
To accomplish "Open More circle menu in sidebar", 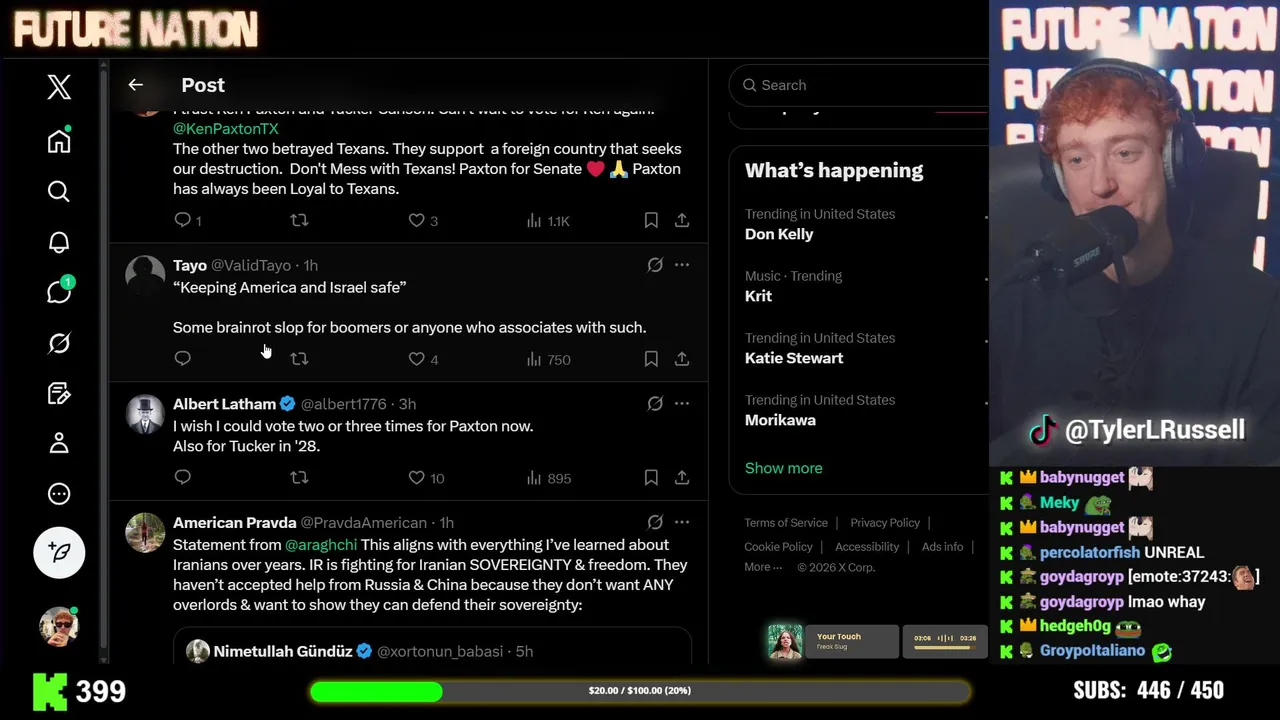I will 59,494.
